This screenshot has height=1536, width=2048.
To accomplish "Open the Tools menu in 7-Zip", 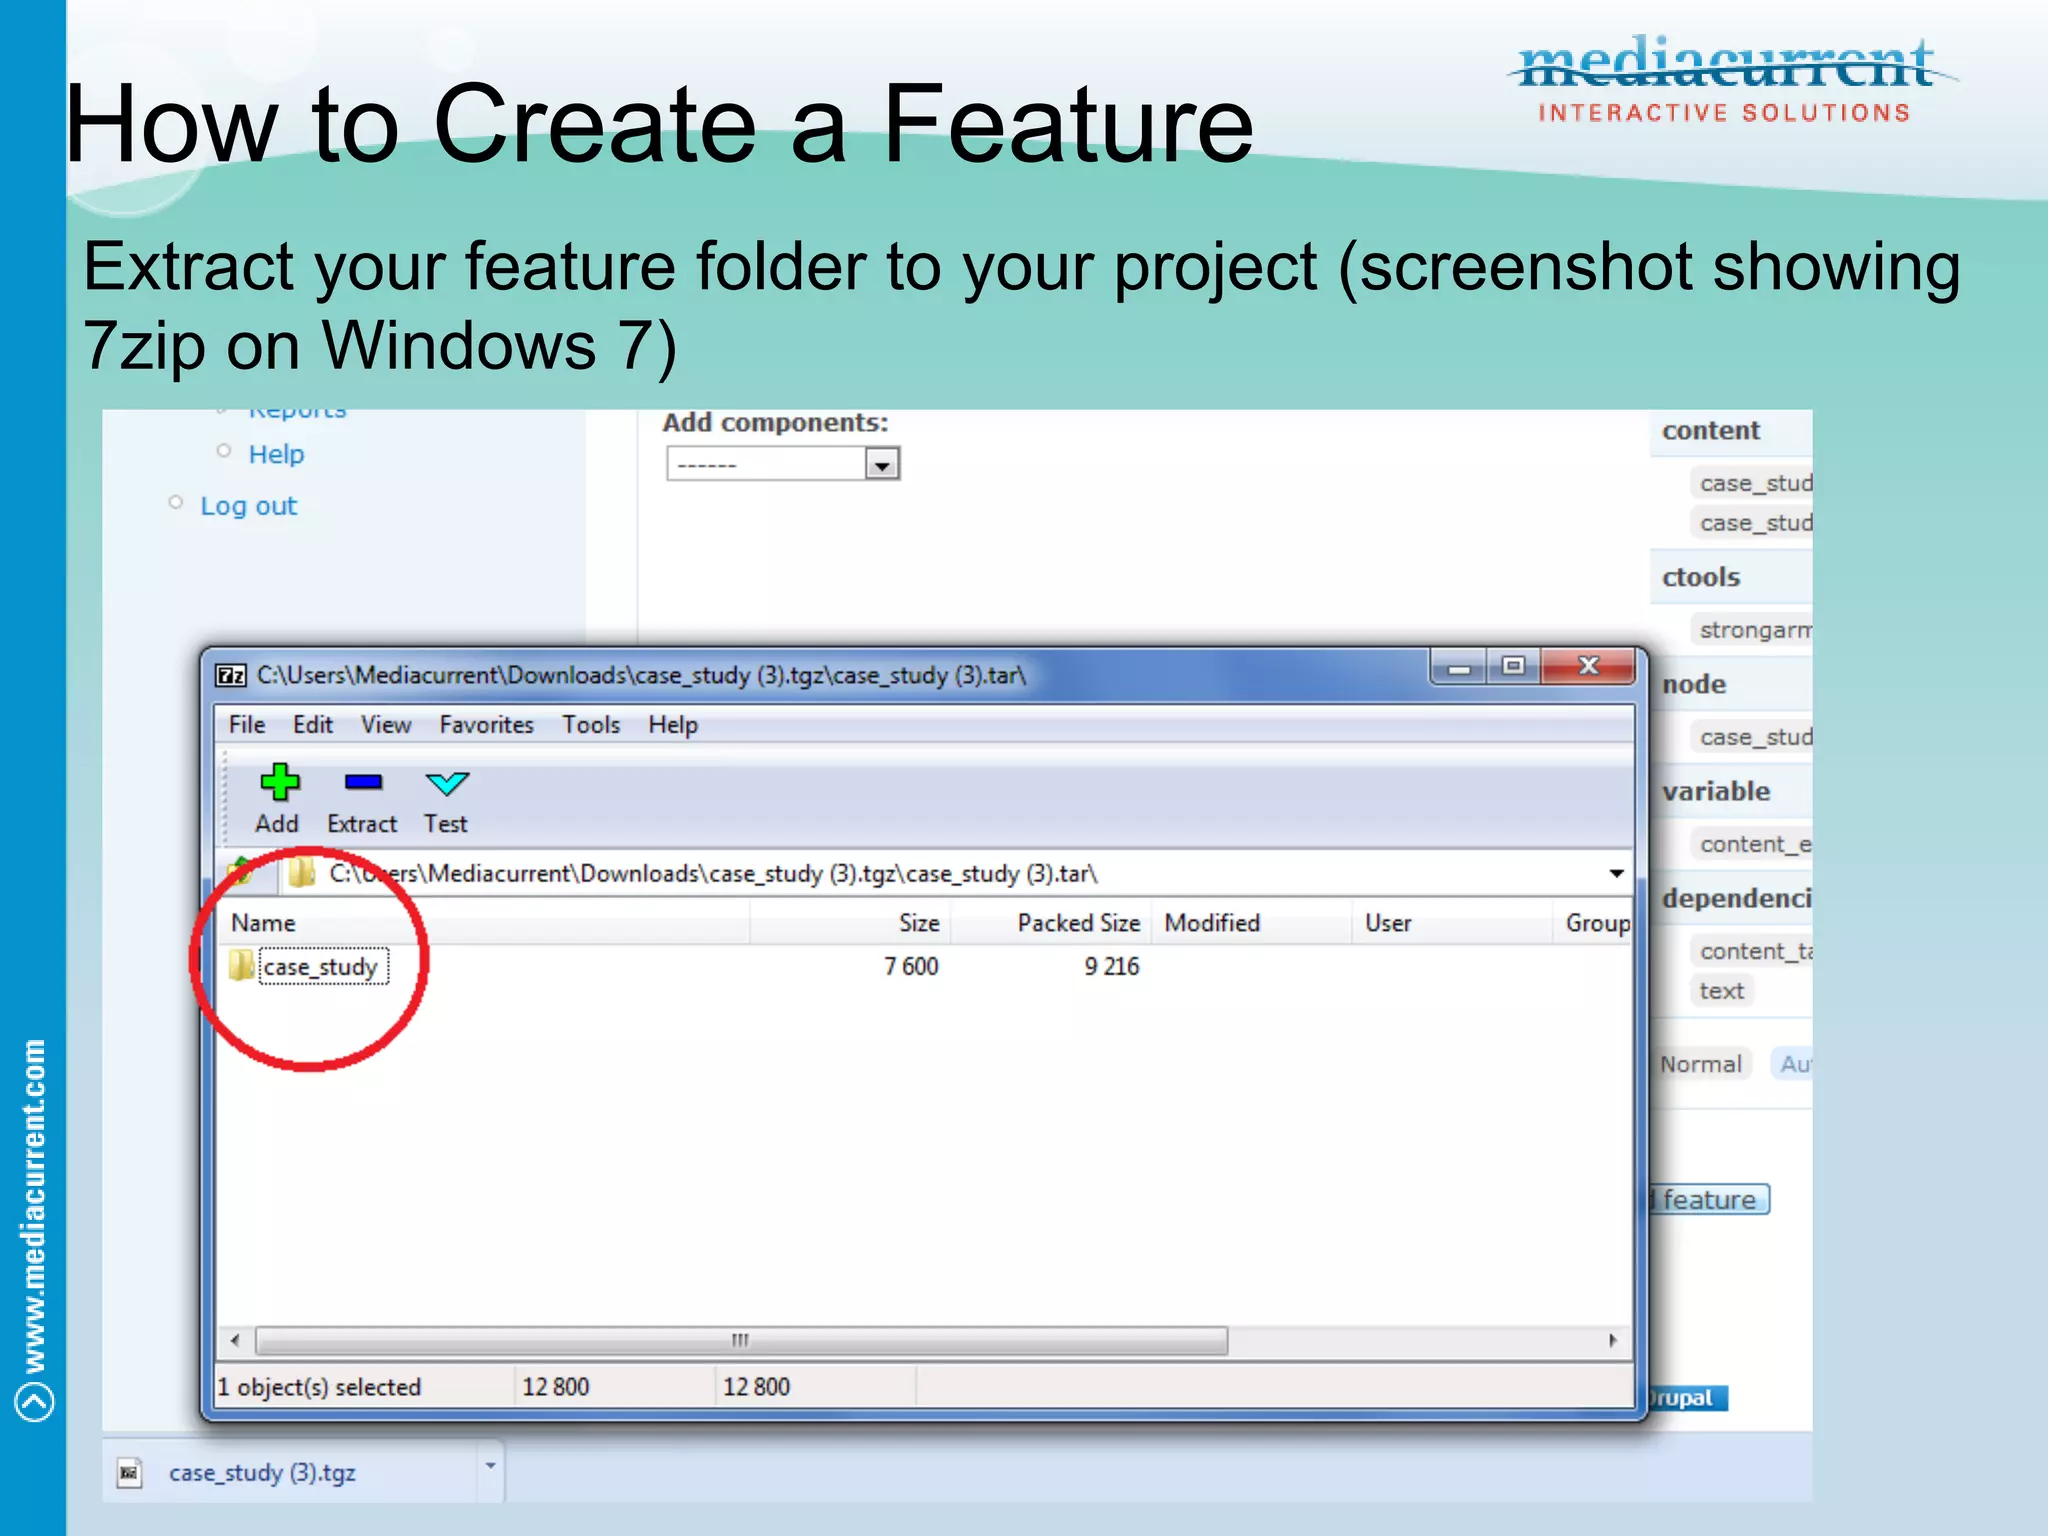I will coord(591,725).
